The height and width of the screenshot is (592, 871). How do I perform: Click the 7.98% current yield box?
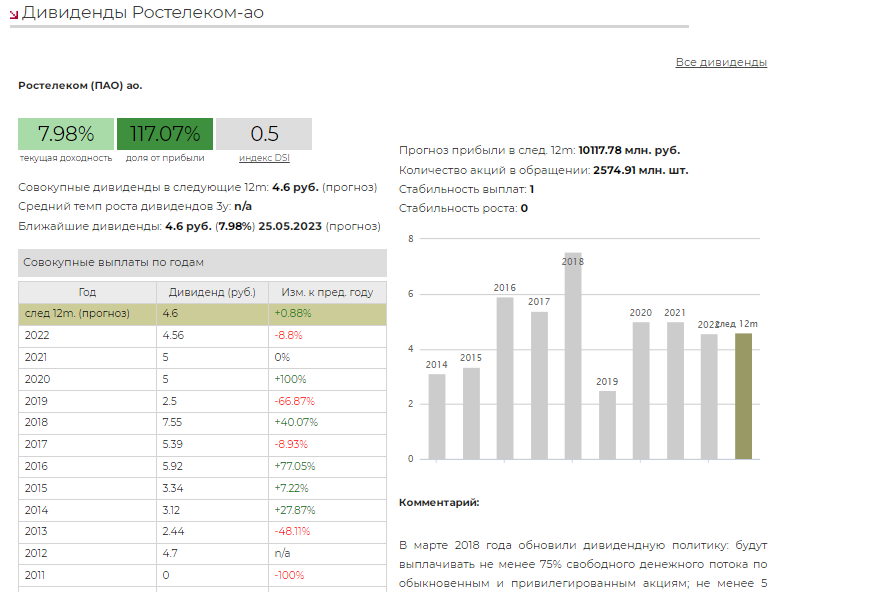pos(66,134)
